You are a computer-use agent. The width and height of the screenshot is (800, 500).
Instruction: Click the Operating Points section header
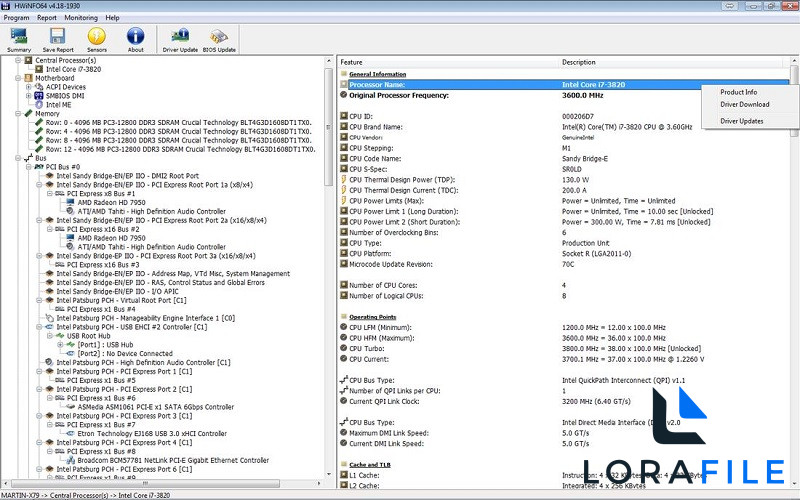(x=372, y=317)
